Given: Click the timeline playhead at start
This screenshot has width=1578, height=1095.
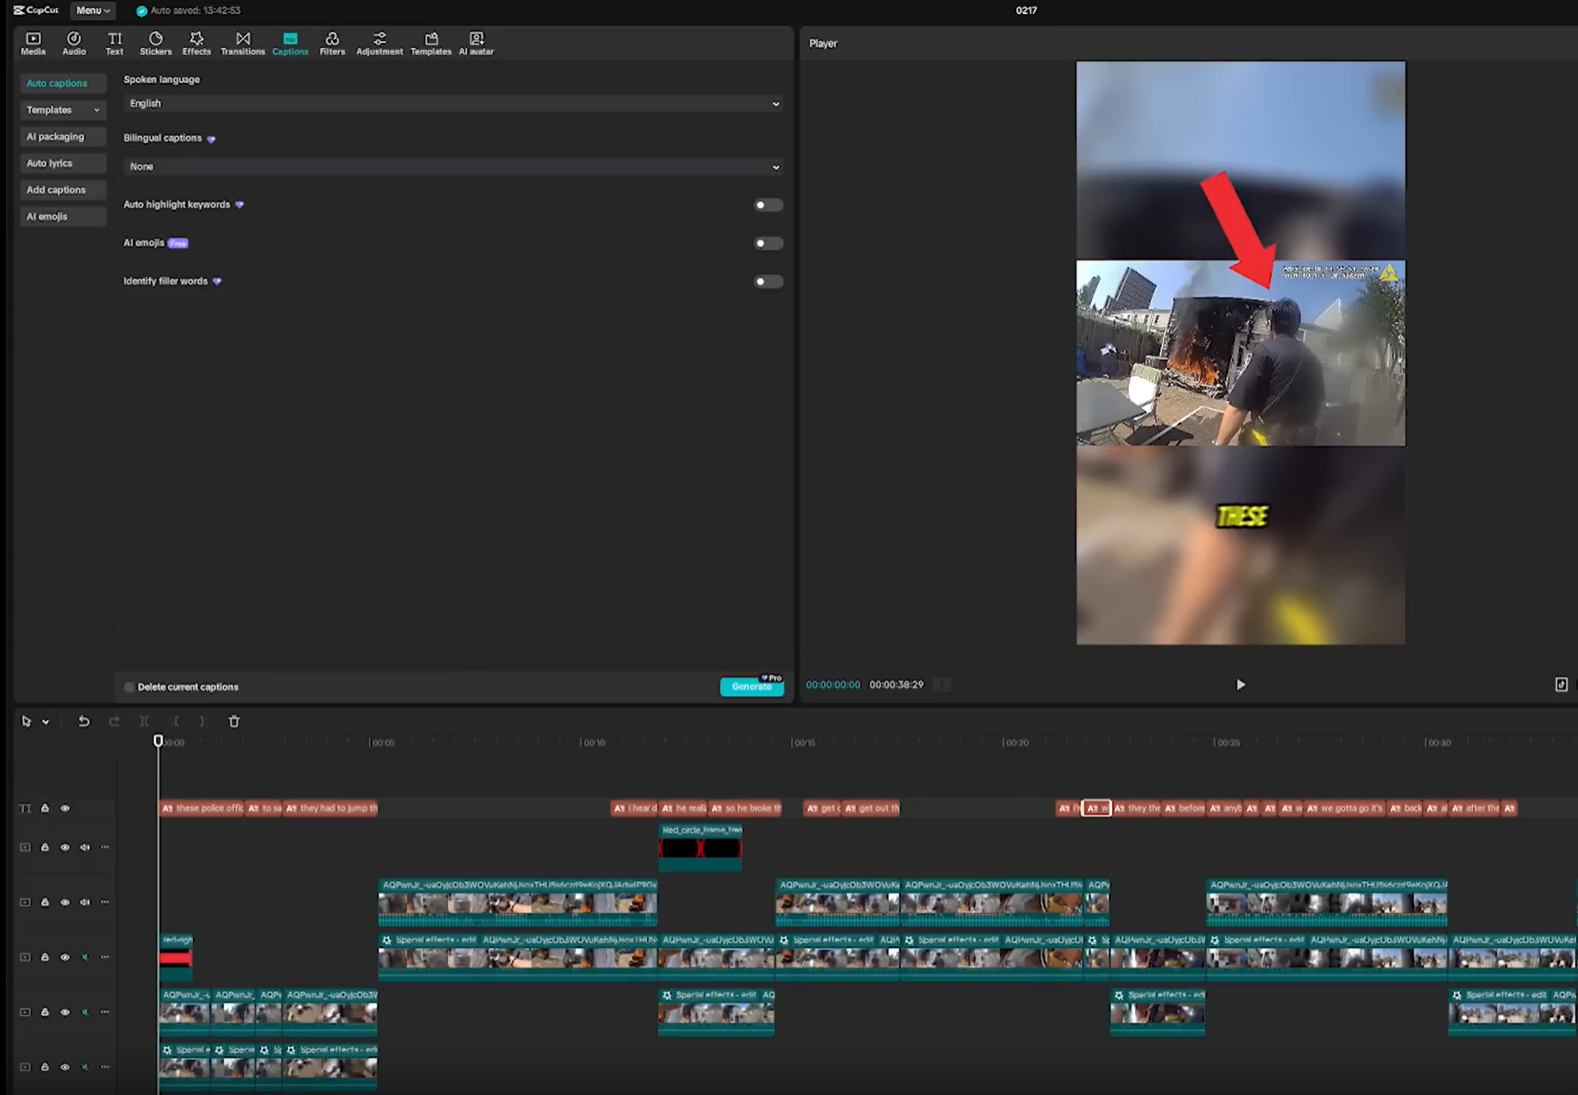Looking at the screenshot, I should click(158, 741).
